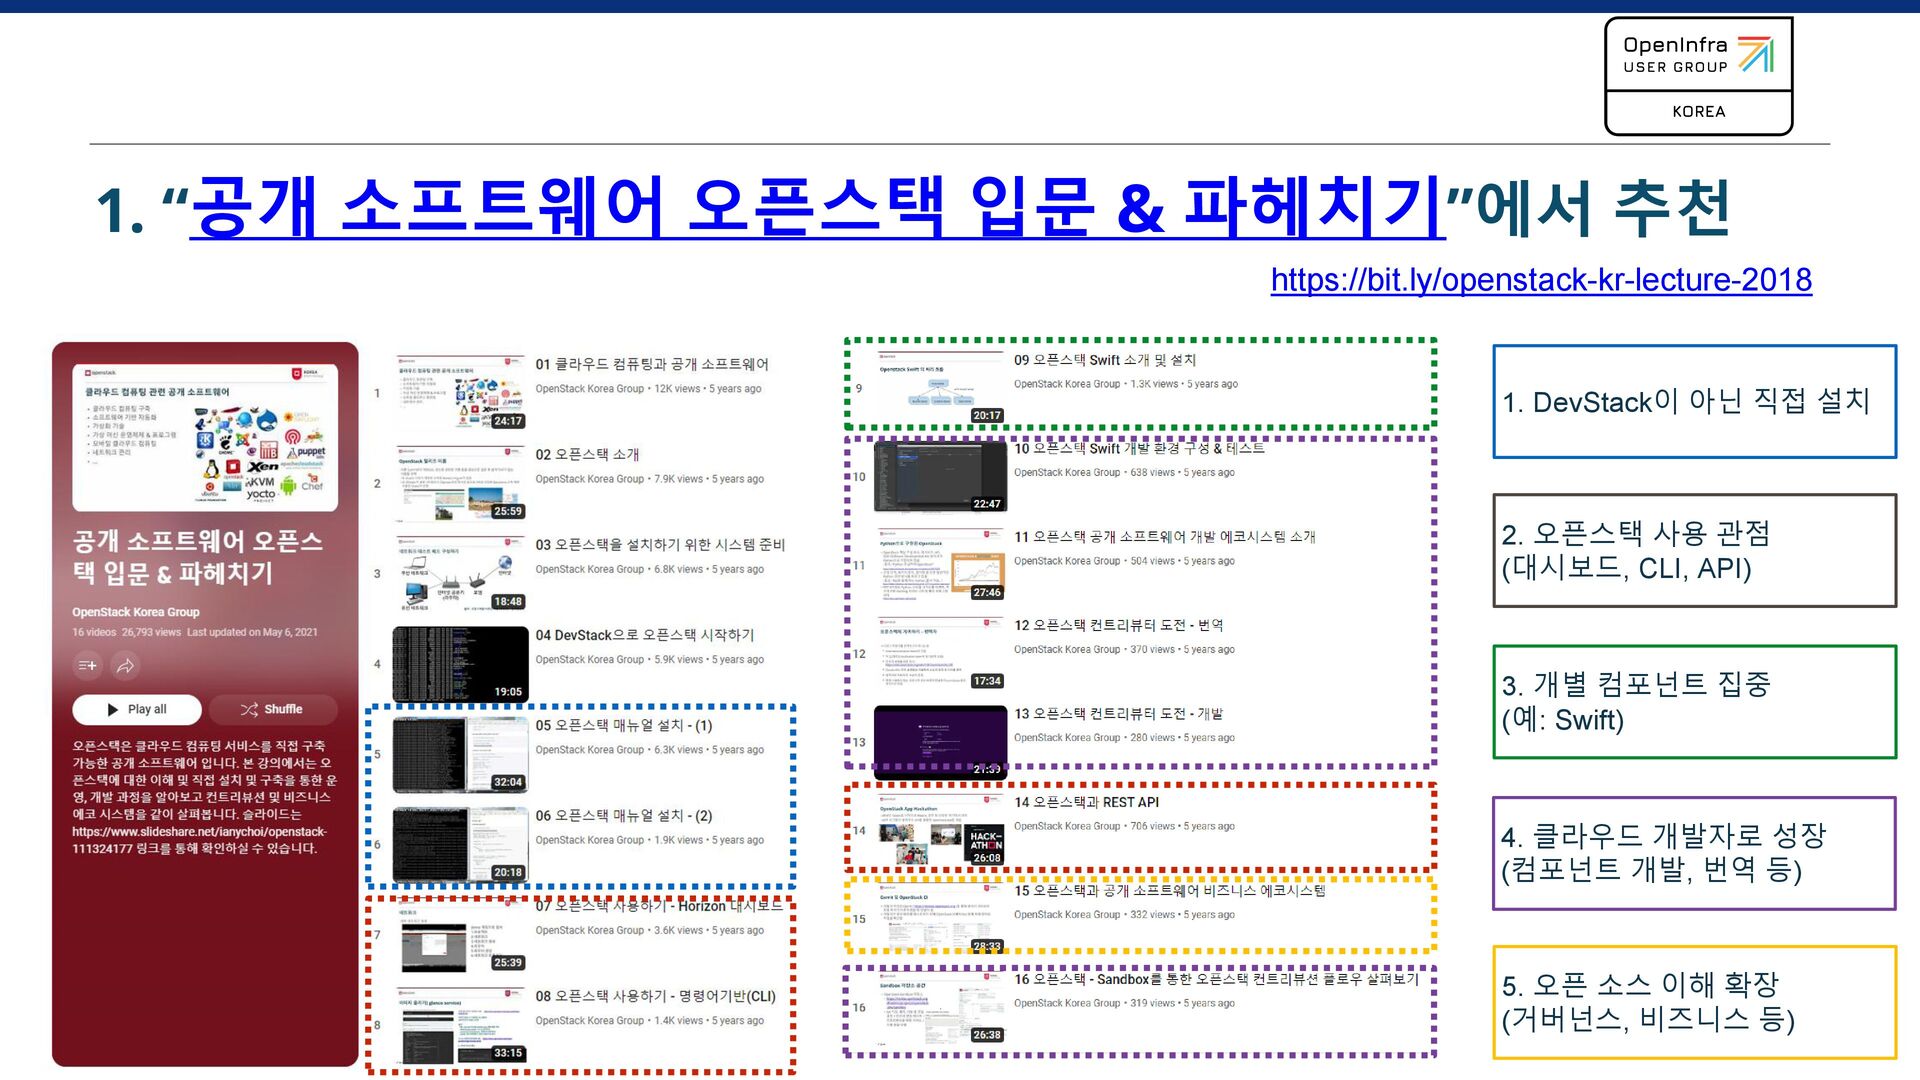Click '706 views' metadata under video 14
This screenshot has width=1920, height=1080.
click(x=1153, y=826)
